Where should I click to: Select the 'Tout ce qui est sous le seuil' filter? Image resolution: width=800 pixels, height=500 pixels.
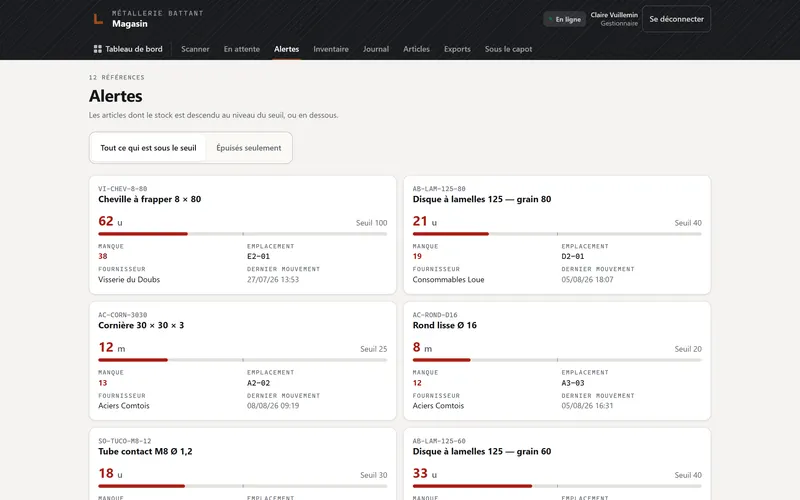tap(148, 148)
